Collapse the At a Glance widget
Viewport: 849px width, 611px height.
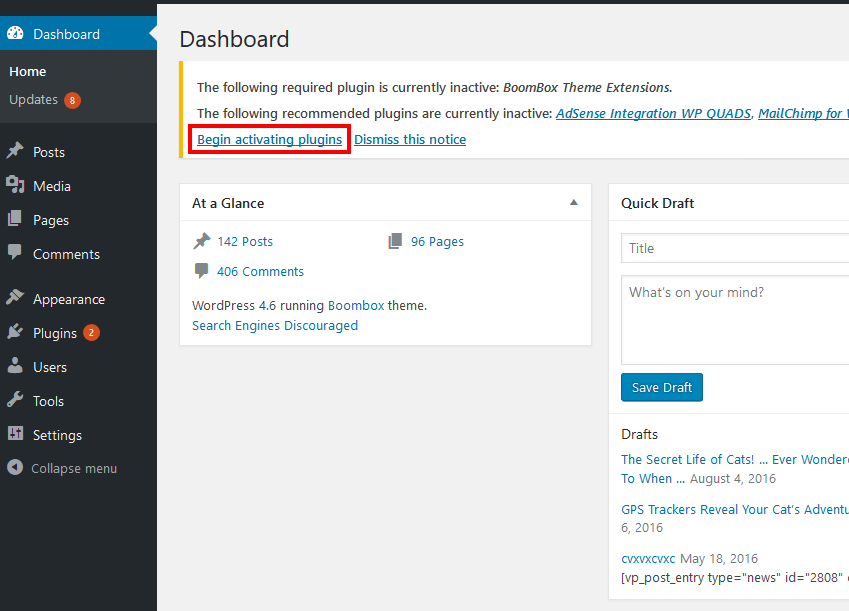click(x=574, y=203)
